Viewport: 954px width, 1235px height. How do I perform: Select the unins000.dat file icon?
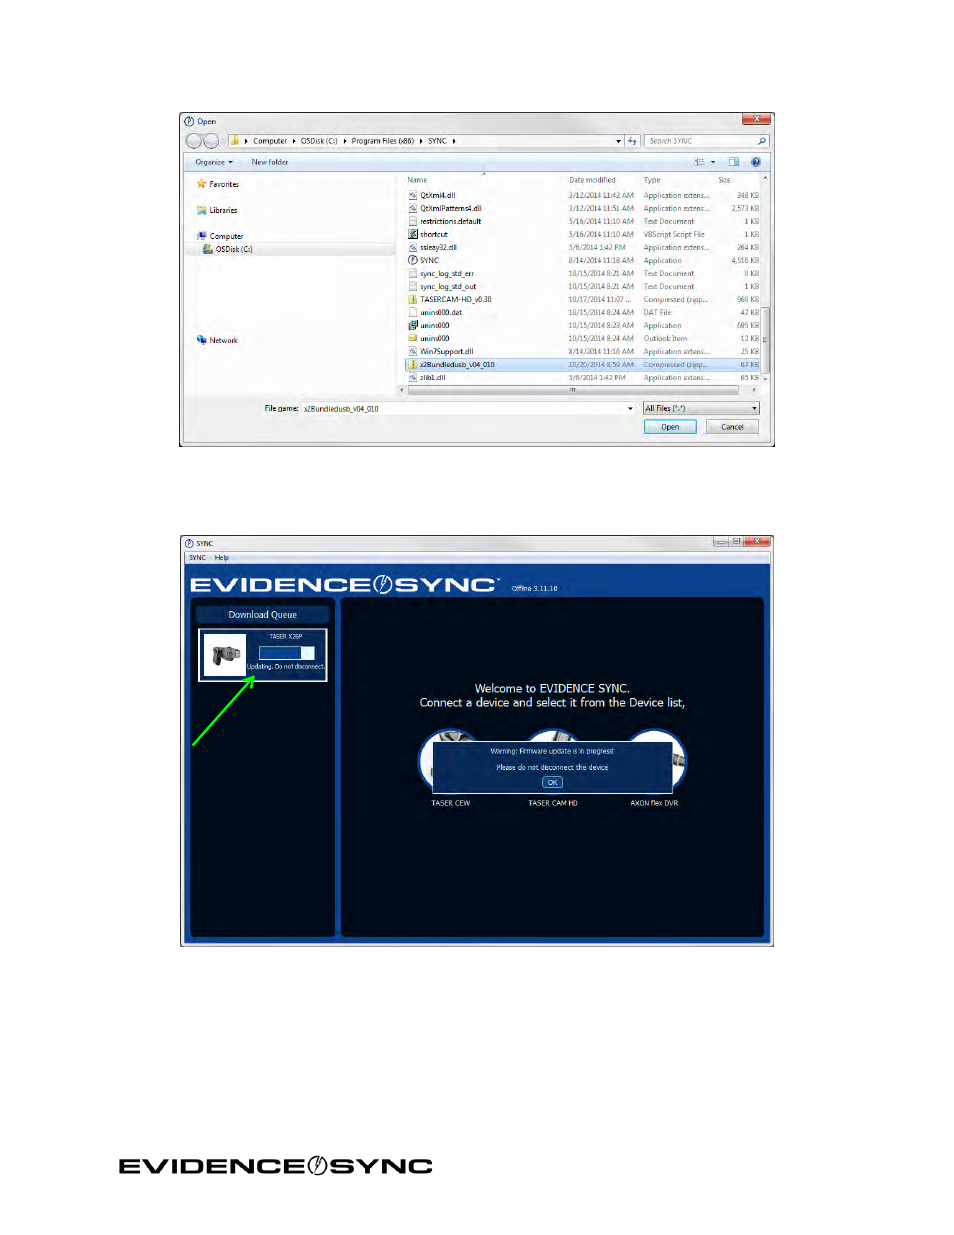pyautogui.click(x=412, y=312)
